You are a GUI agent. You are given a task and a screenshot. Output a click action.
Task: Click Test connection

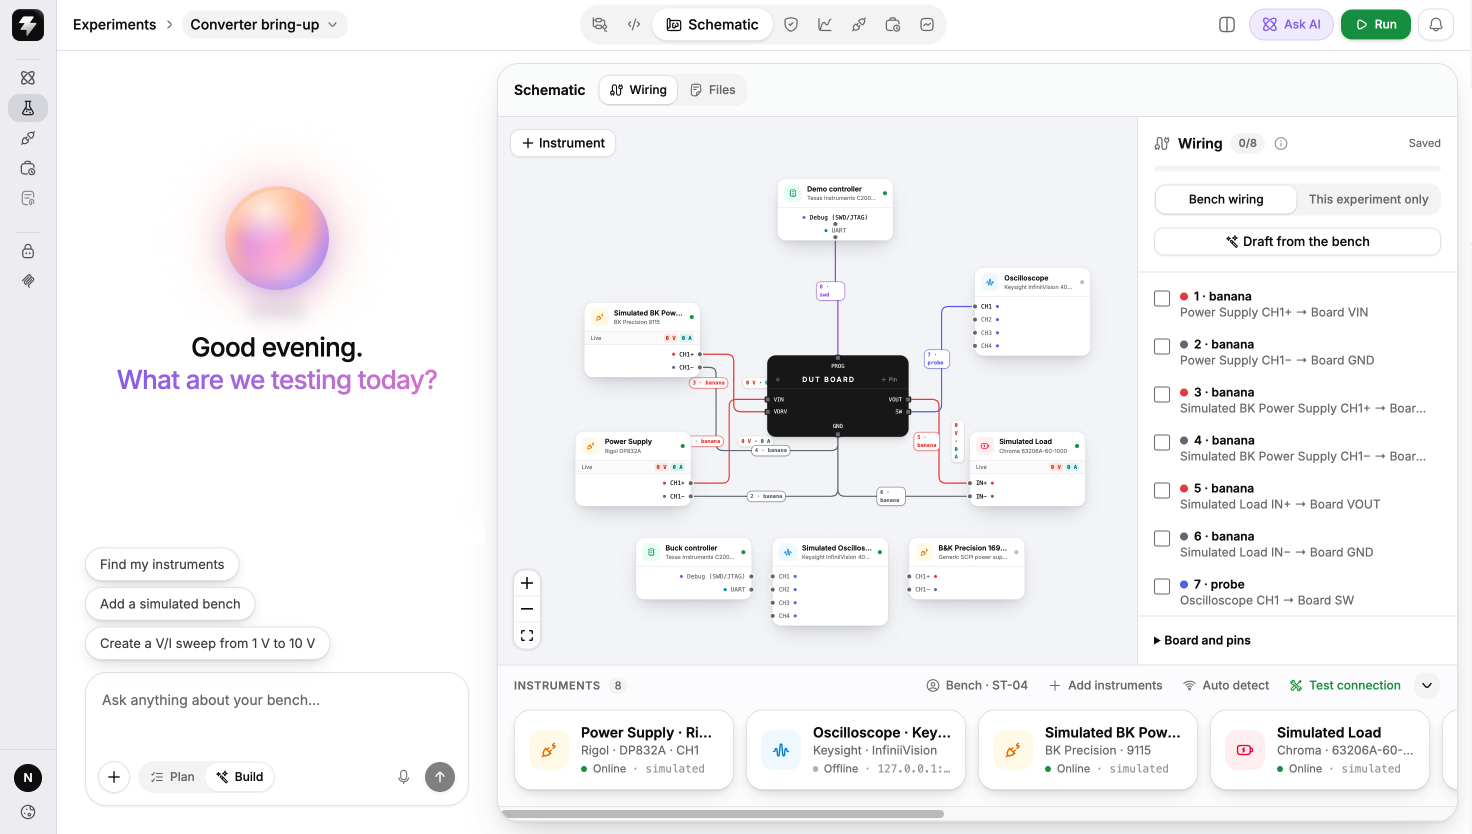tap(1345, 686)
